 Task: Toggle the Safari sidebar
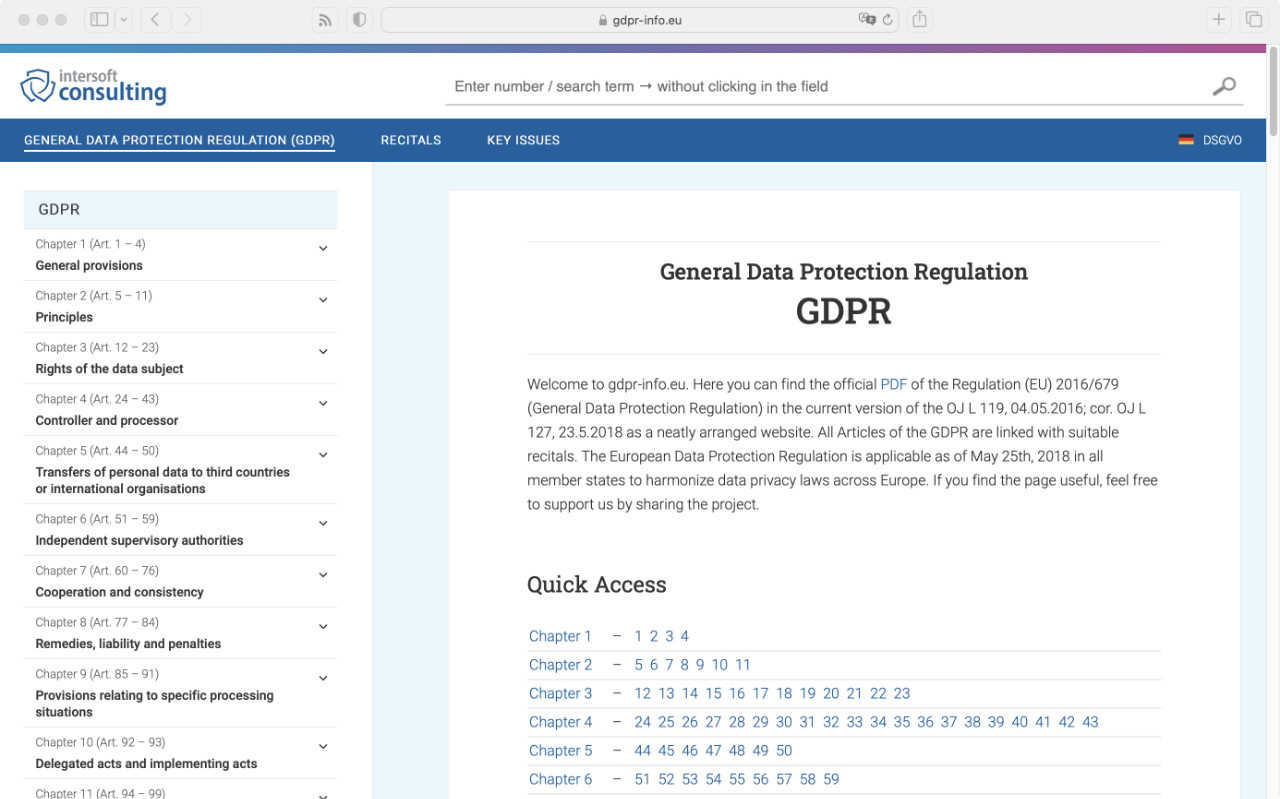pyautogui.click(x=99, y=20)
